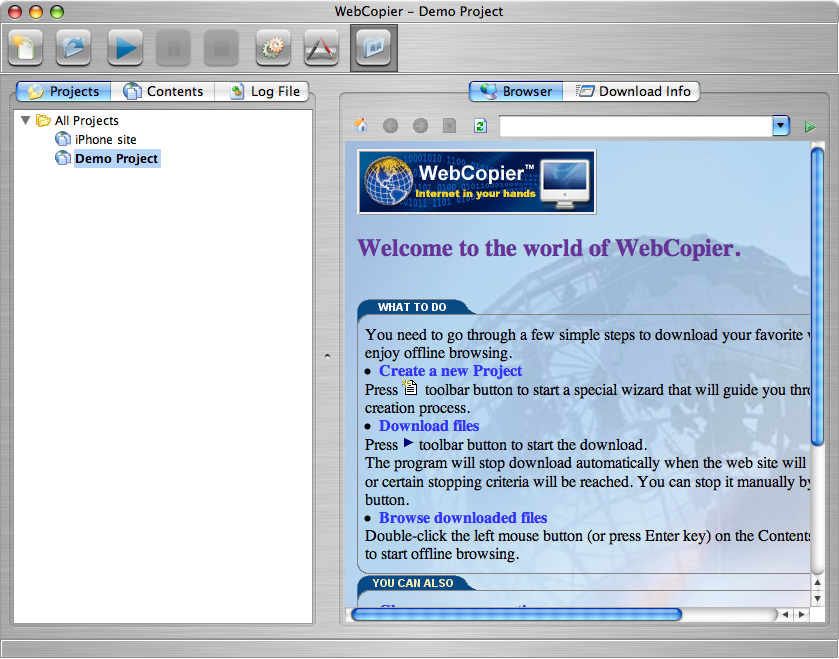Close the WebCopier window

click(15, 12)
